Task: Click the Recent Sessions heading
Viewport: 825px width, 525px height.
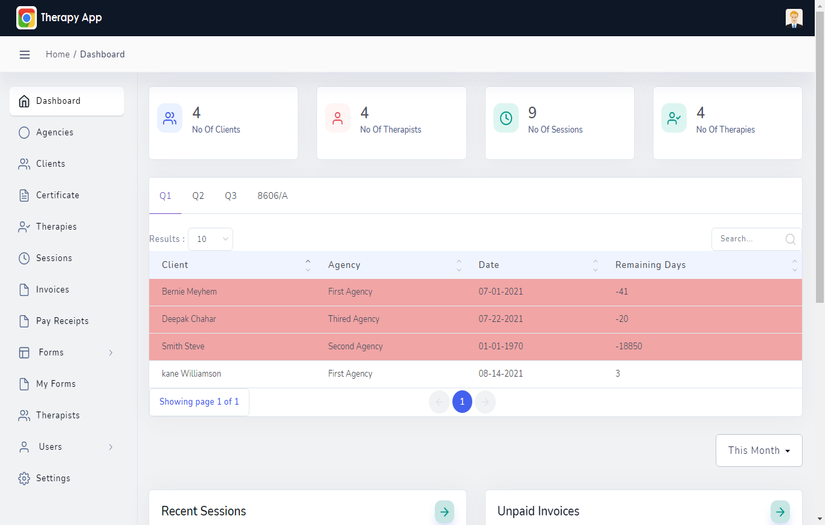Action: point(204,511)
